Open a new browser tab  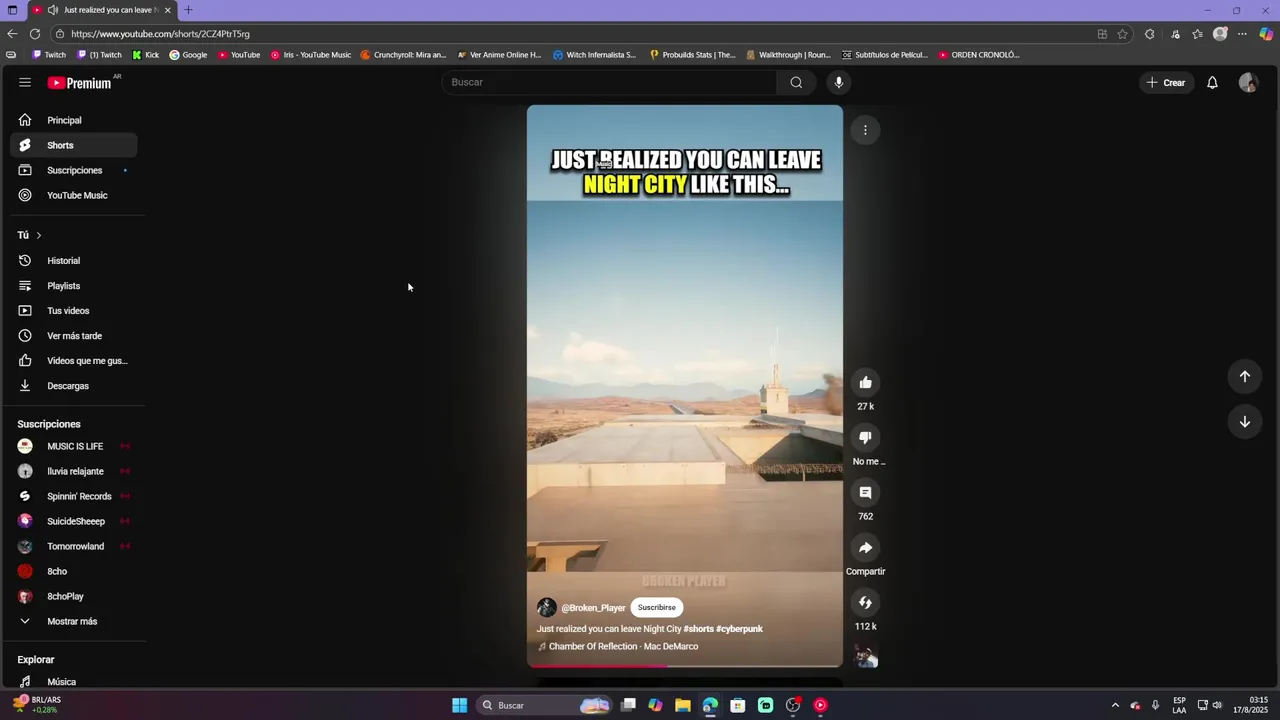point(188,10)
